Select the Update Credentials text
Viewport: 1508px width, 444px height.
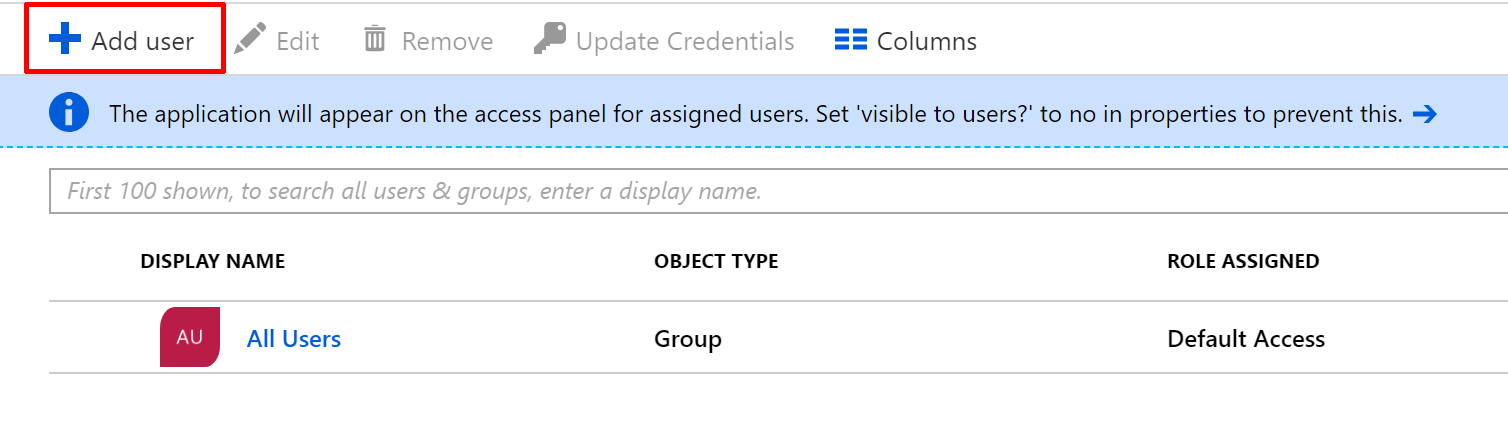click(x=685, y=41)
